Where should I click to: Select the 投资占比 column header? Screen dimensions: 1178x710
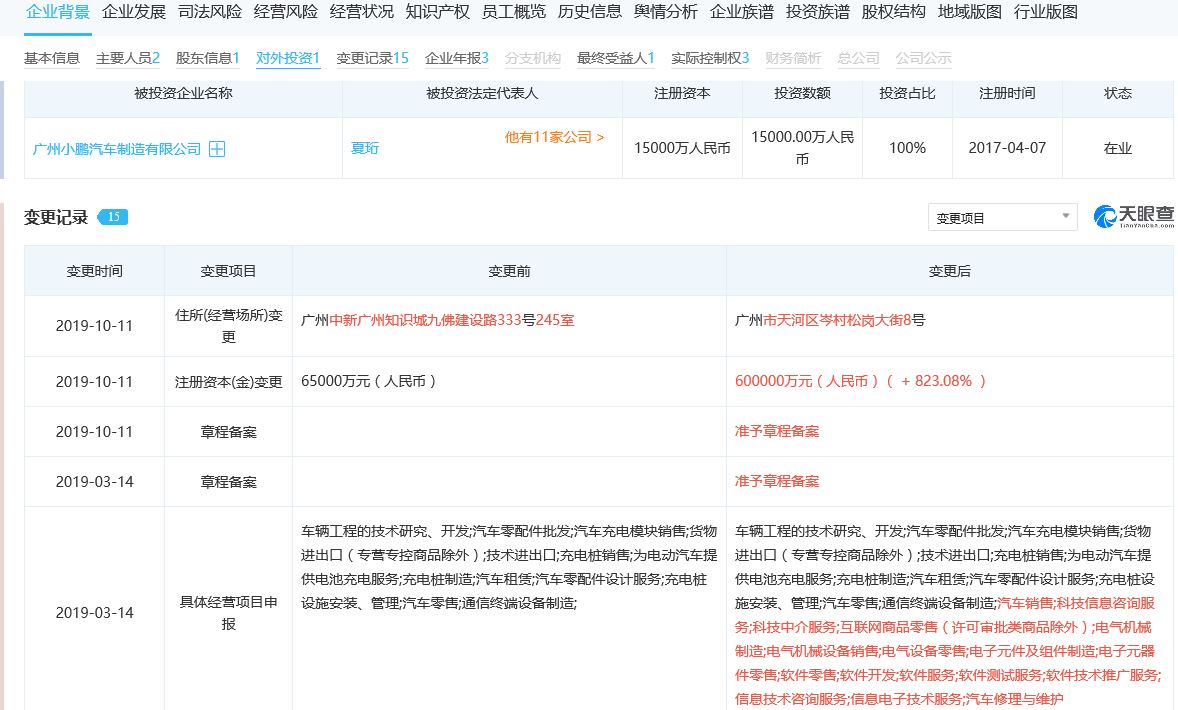[908, 93]
